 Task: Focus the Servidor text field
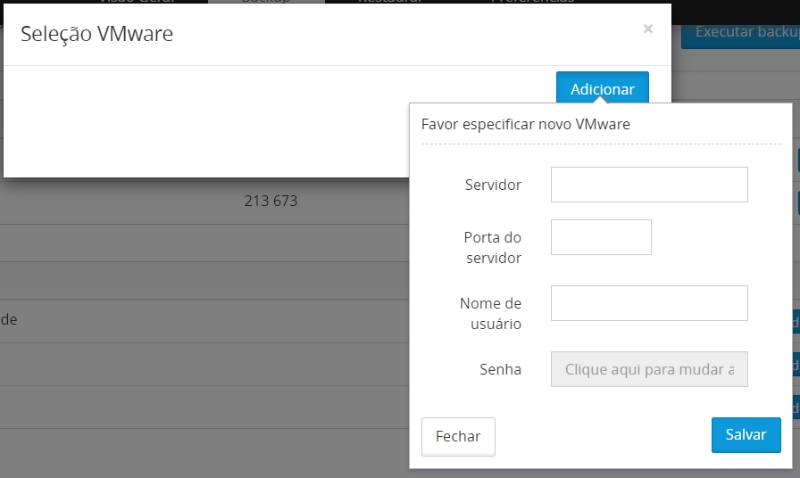click(649, 185)
